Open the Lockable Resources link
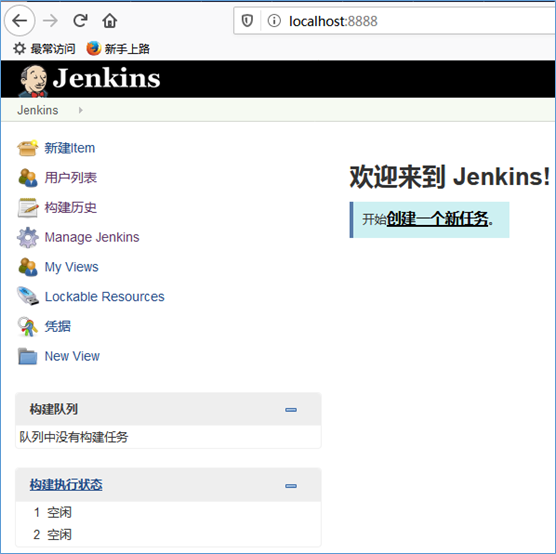Screen dimensions: 556x554 click(104, 297)
